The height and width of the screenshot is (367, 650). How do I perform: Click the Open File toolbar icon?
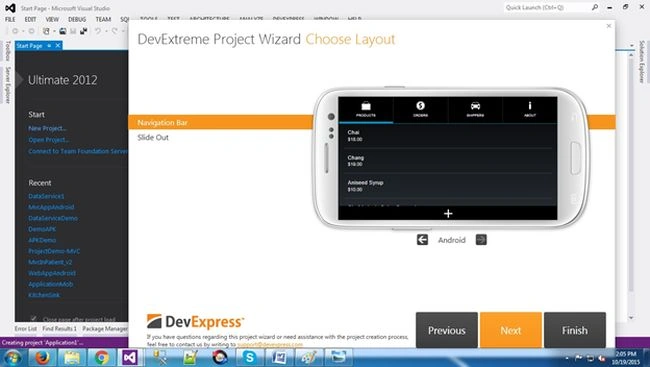[x=63, y=31]
